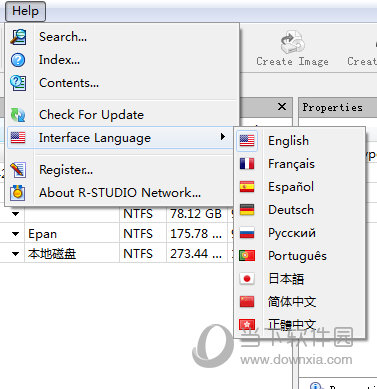Open the Help menu
This screenshot has height=389, width=377.
25,11
